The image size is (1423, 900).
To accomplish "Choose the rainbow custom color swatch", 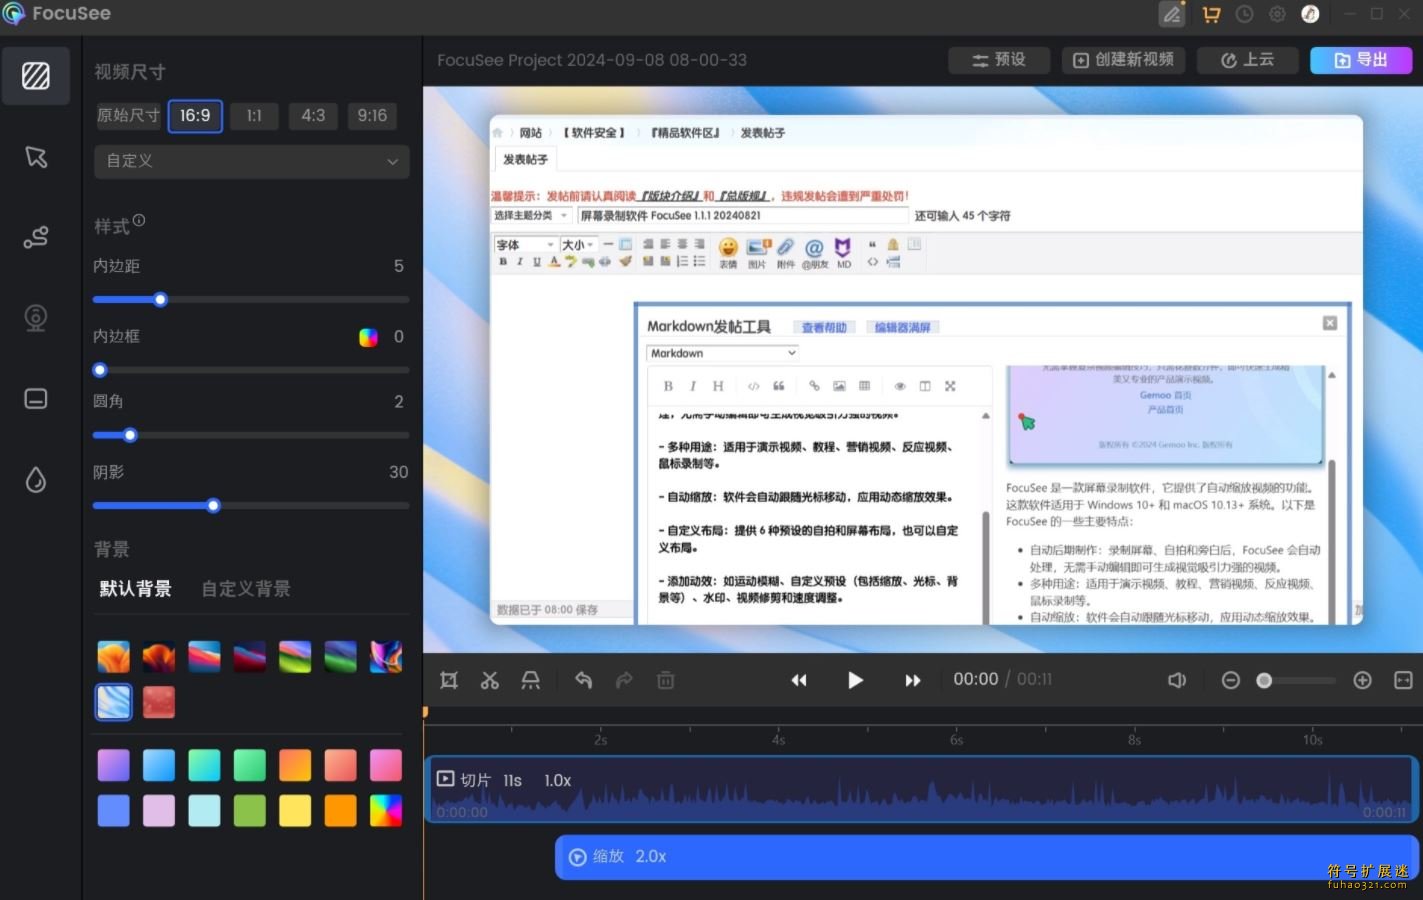I will click(x=386, y=810).
